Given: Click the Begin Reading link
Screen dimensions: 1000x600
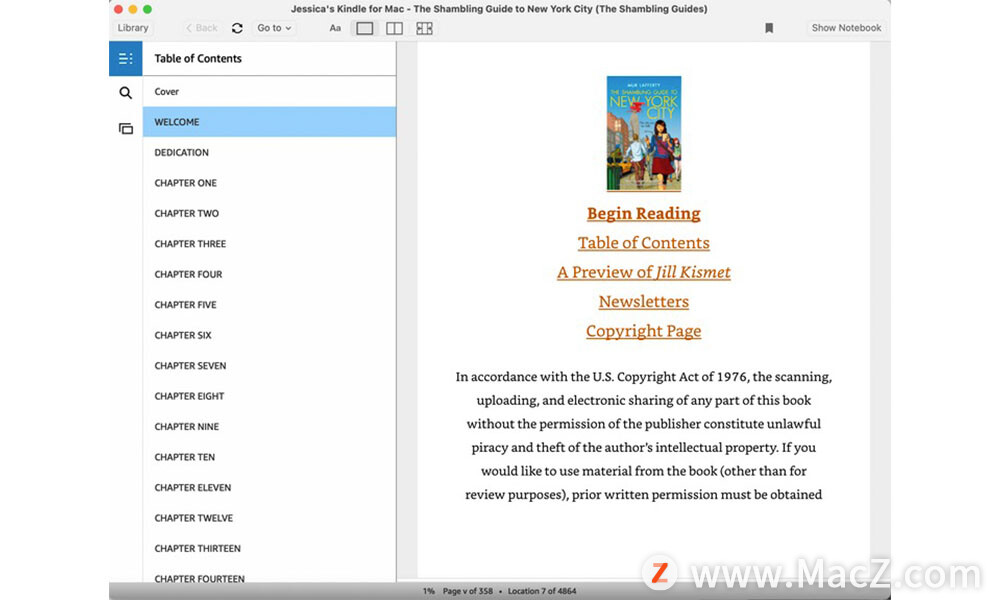Looking at the screenshot, I should click(x=643, y=214).
